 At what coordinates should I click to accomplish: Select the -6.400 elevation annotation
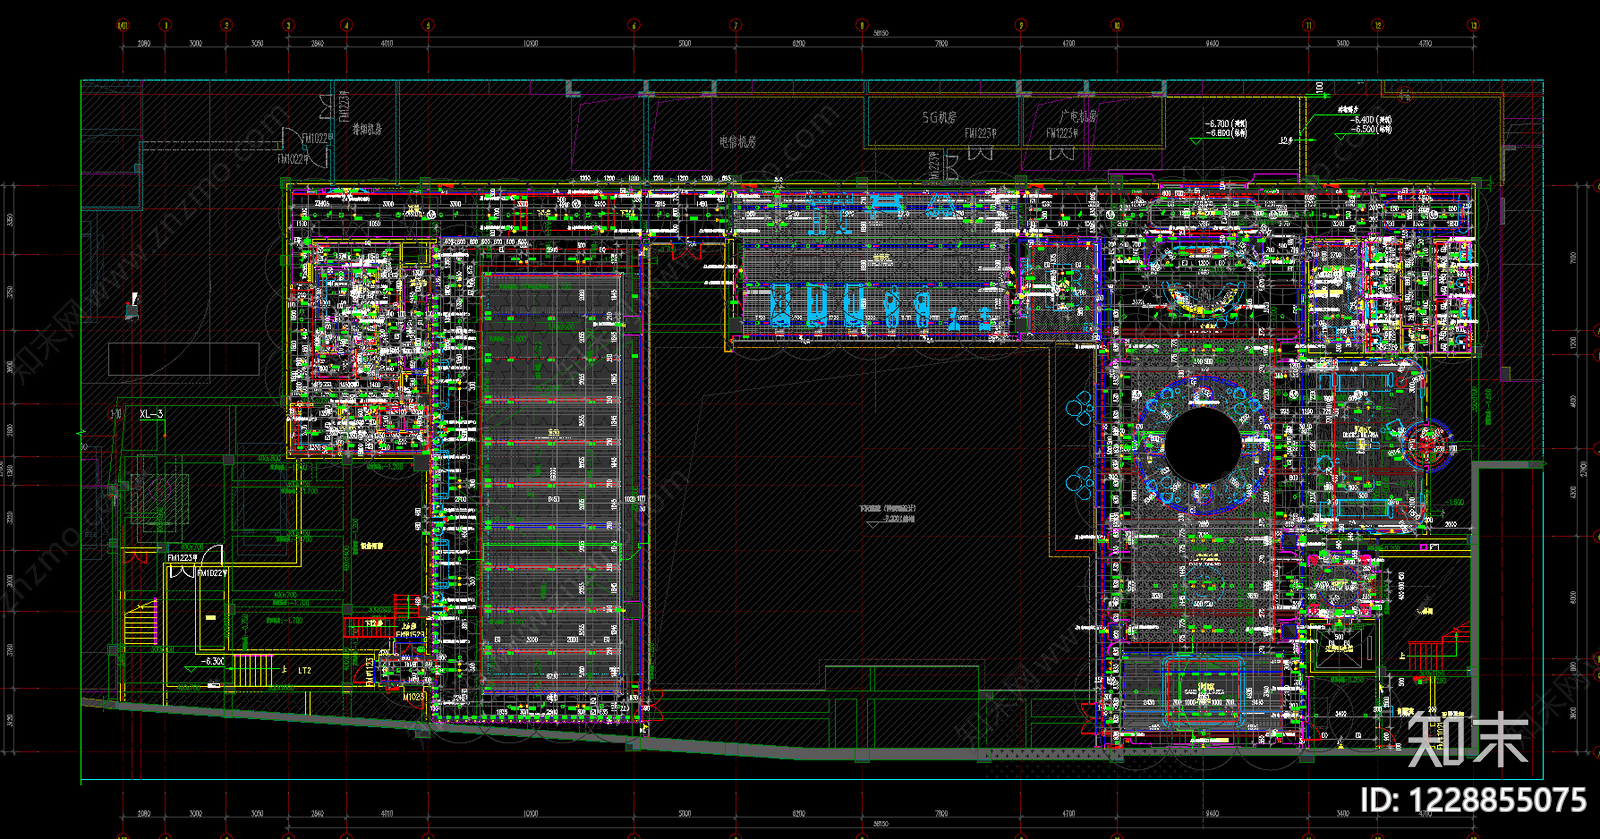1371,120
